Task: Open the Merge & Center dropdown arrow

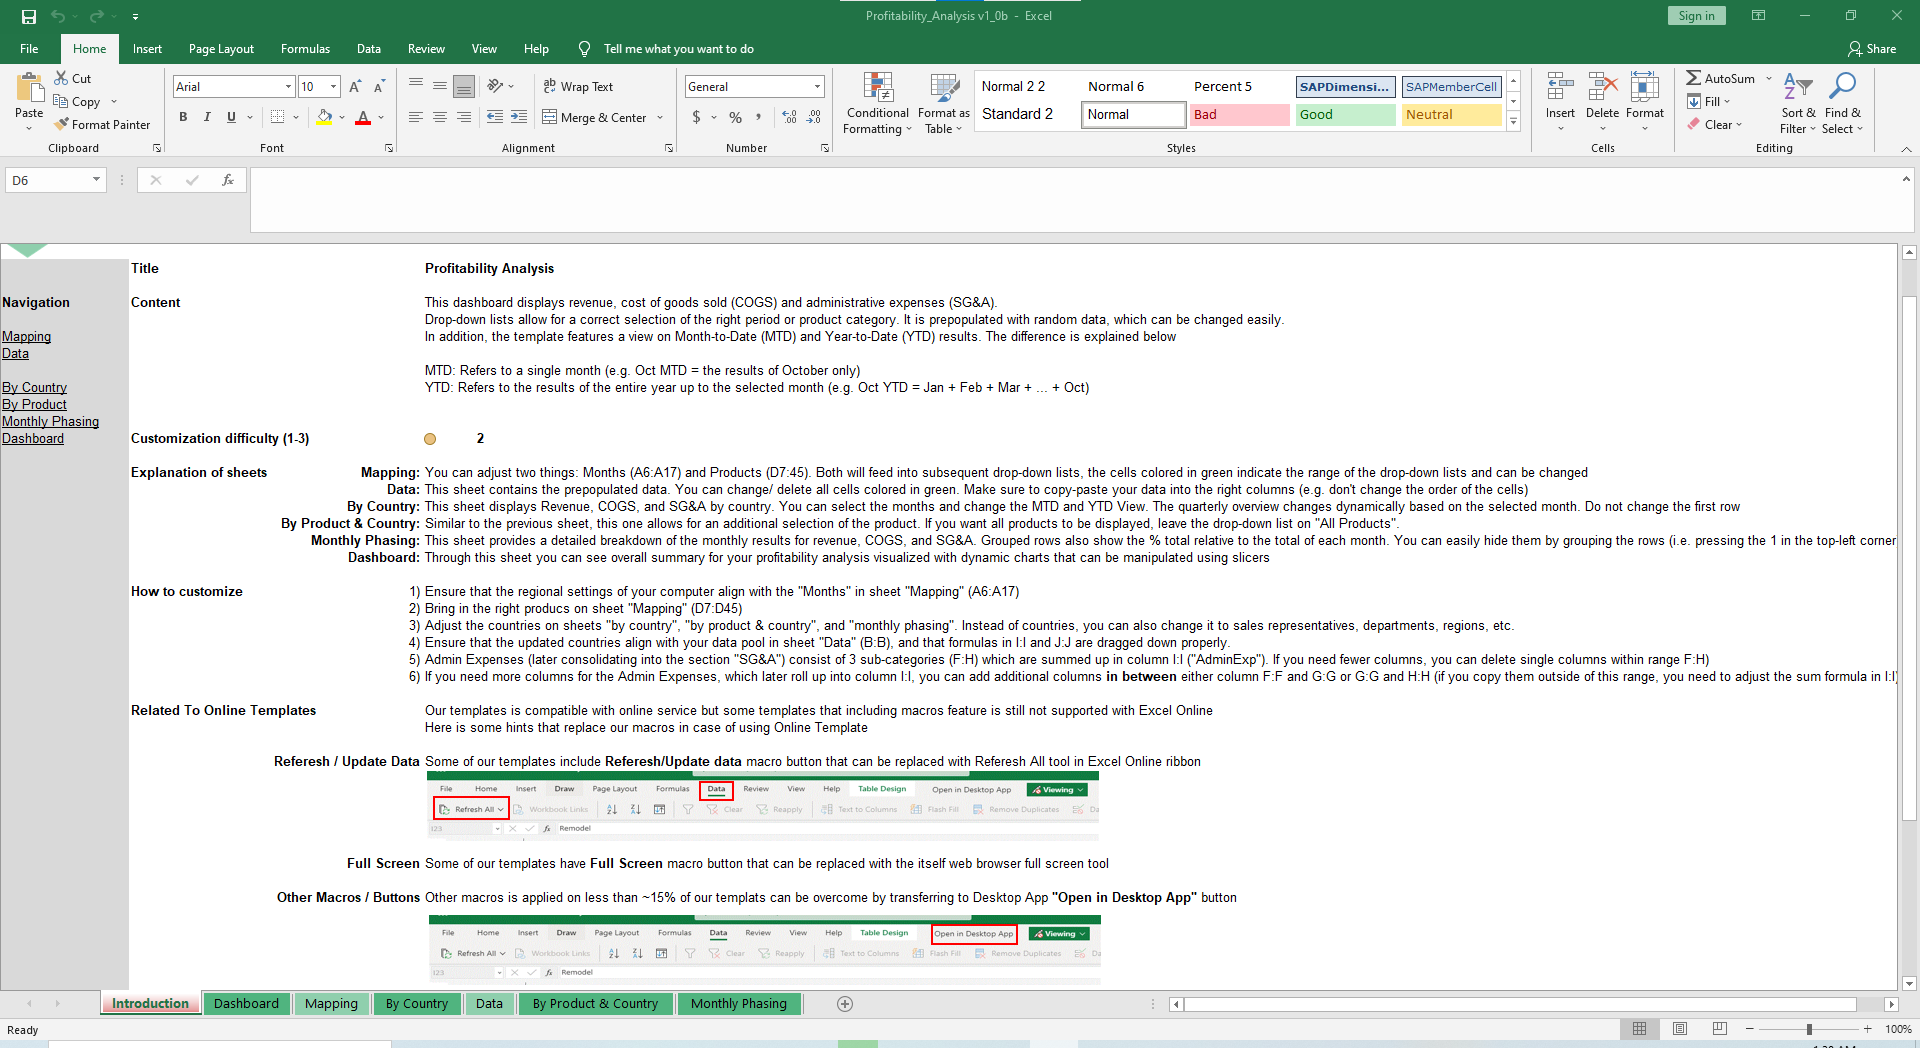Action: tap(660, 117)
